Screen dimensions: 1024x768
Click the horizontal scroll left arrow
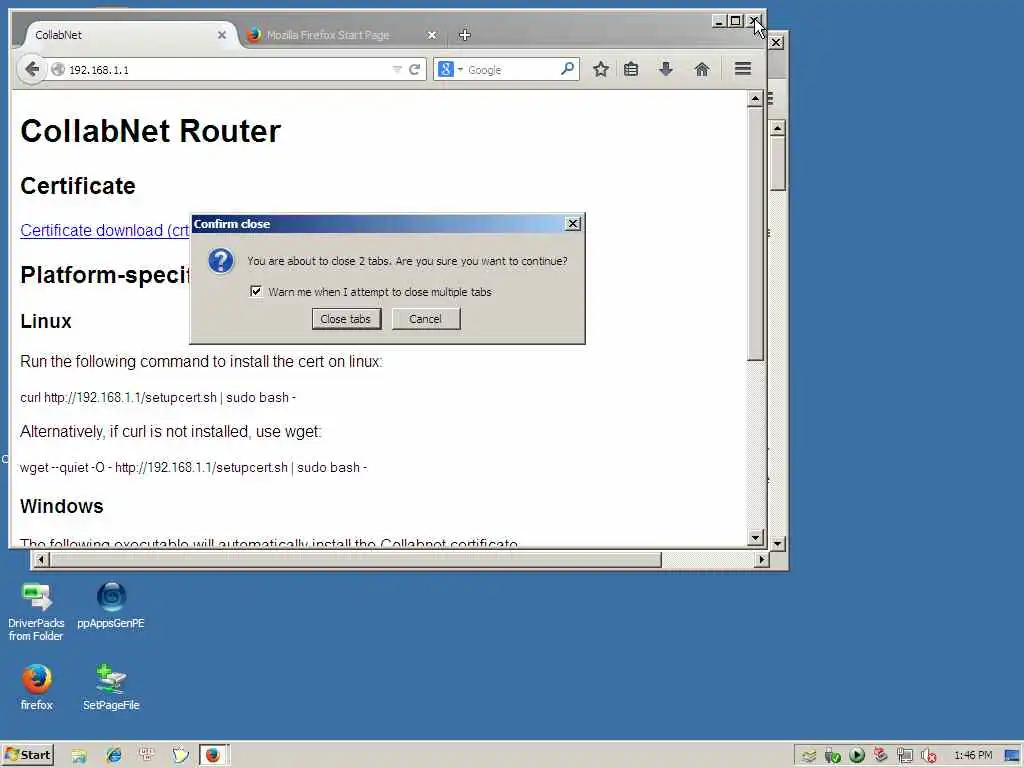[41, 560]
